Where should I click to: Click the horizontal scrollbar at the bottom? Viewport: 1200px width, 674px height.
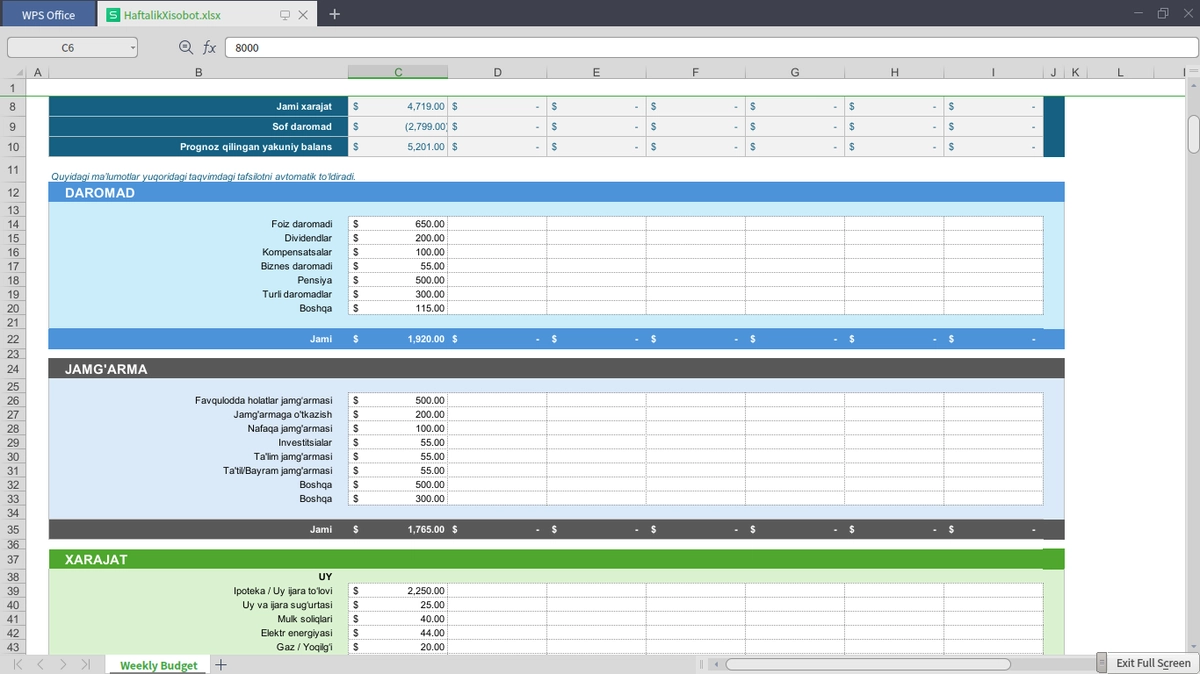(x=868, y=663)
